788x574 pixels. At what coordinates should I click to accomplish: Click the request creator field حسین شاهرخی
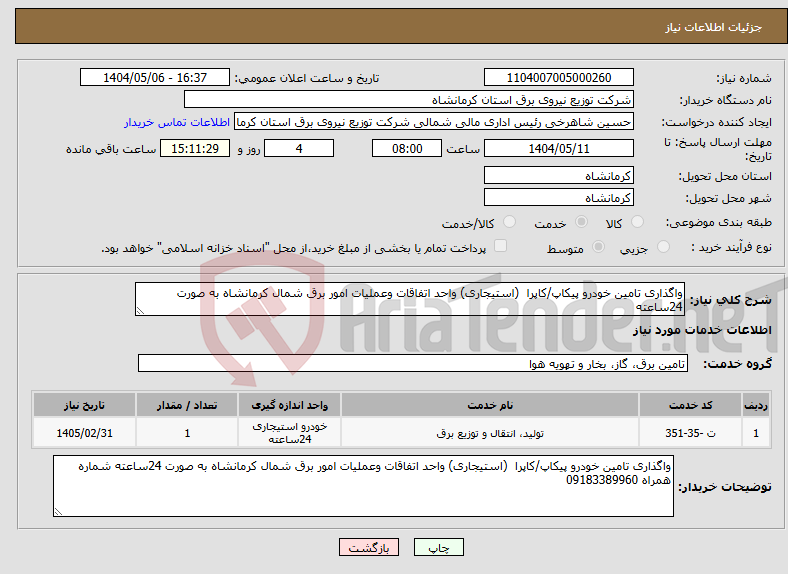pos(434,122)
